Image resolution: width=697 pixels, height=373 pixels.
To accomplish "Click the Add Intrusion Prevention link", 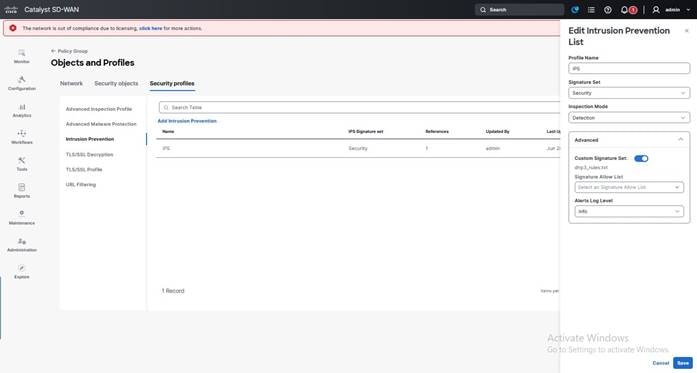I will (187, 121).
